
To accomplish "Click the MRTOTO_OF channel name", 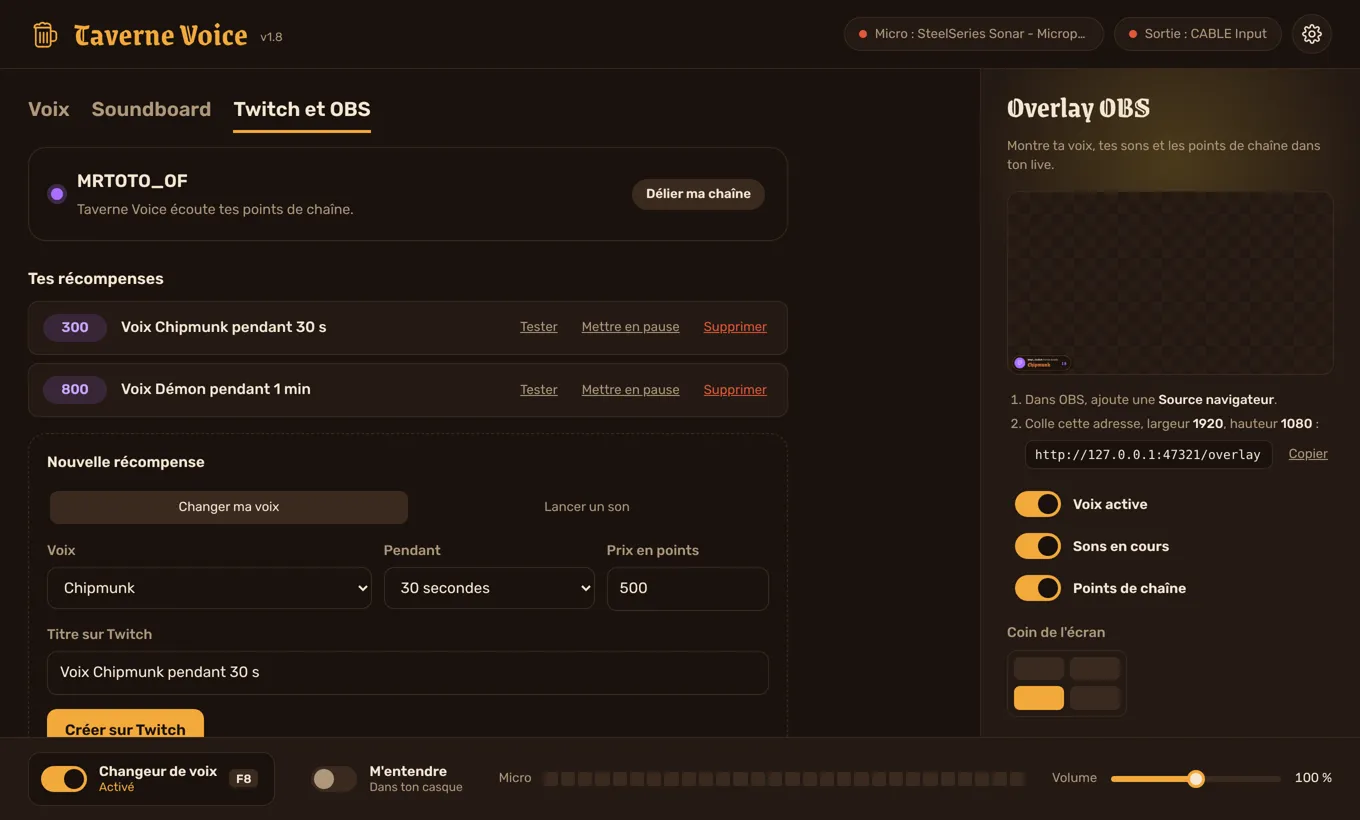I will coord(132,181).
